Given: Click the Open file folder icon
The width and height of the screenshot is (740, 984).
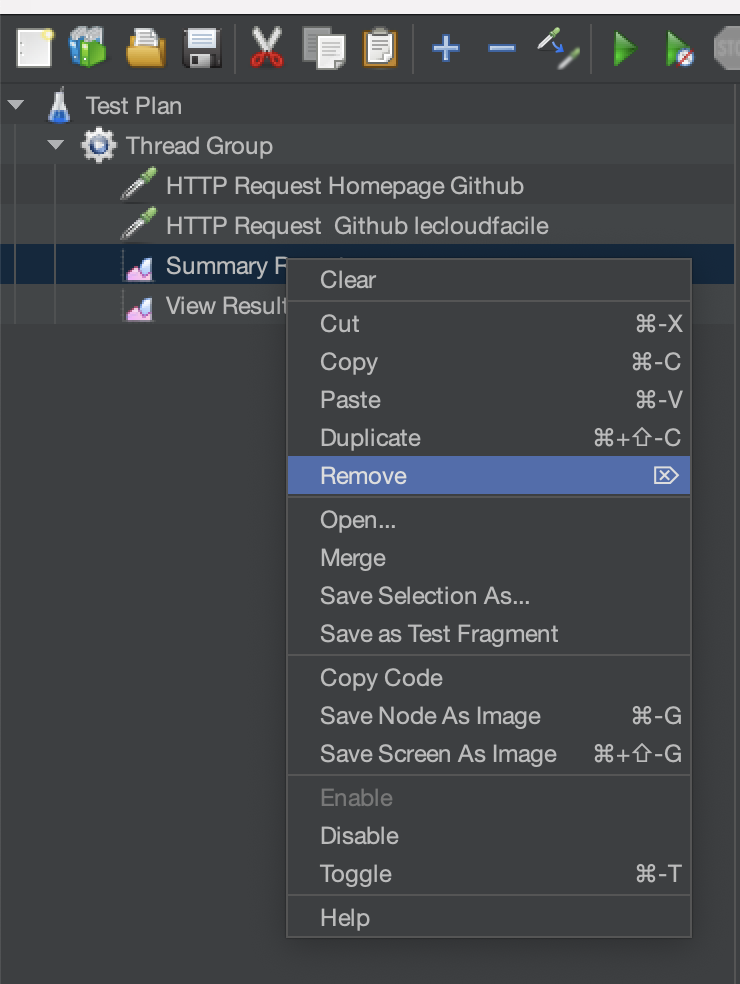Looking at the screenshot, I should (x=145, y=47).
